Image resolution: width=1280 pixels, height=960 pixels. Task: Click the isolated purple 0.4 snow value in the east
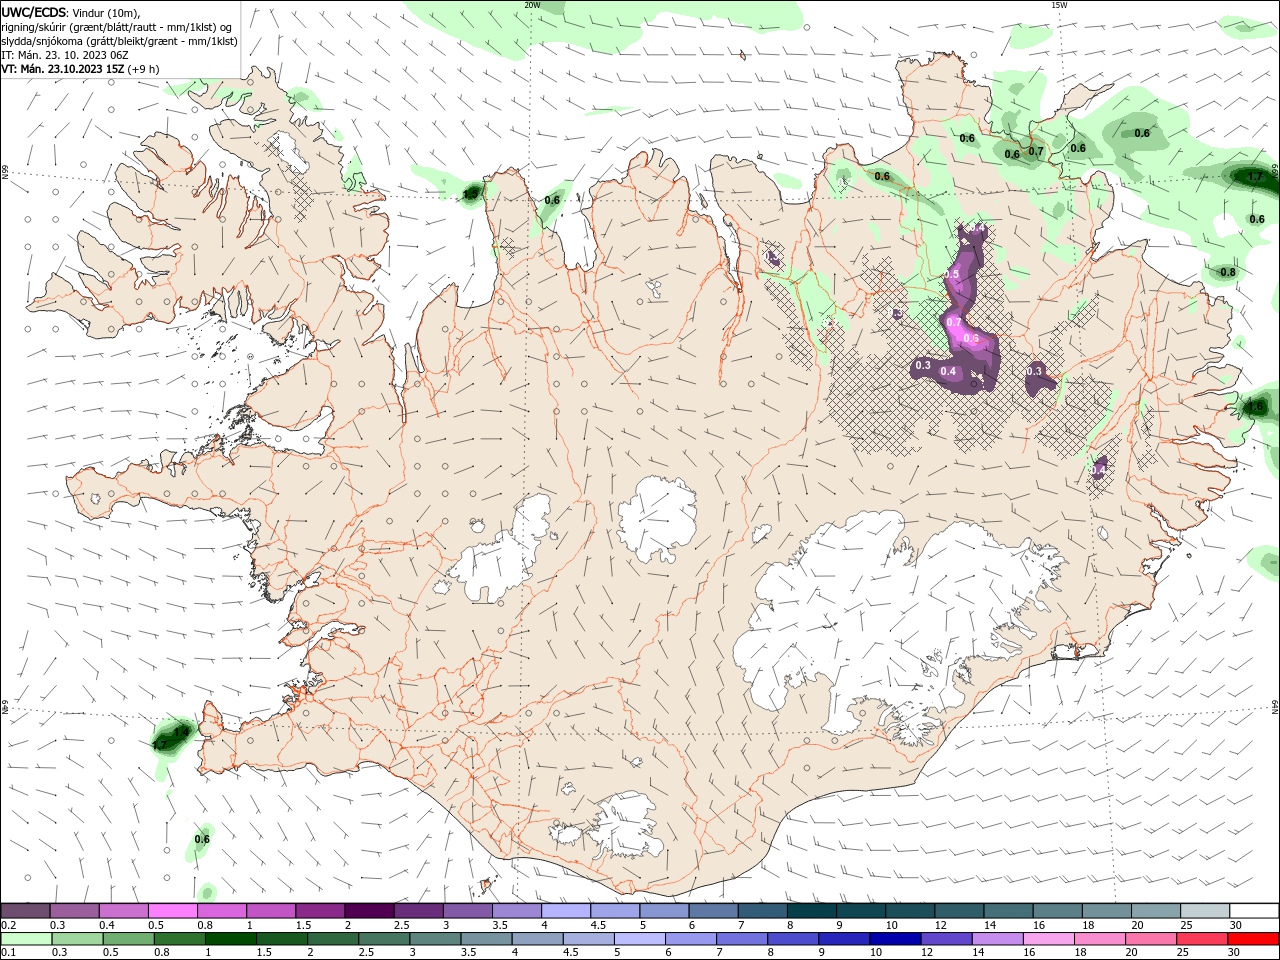pyautogui.click(x=1099, y=470)
